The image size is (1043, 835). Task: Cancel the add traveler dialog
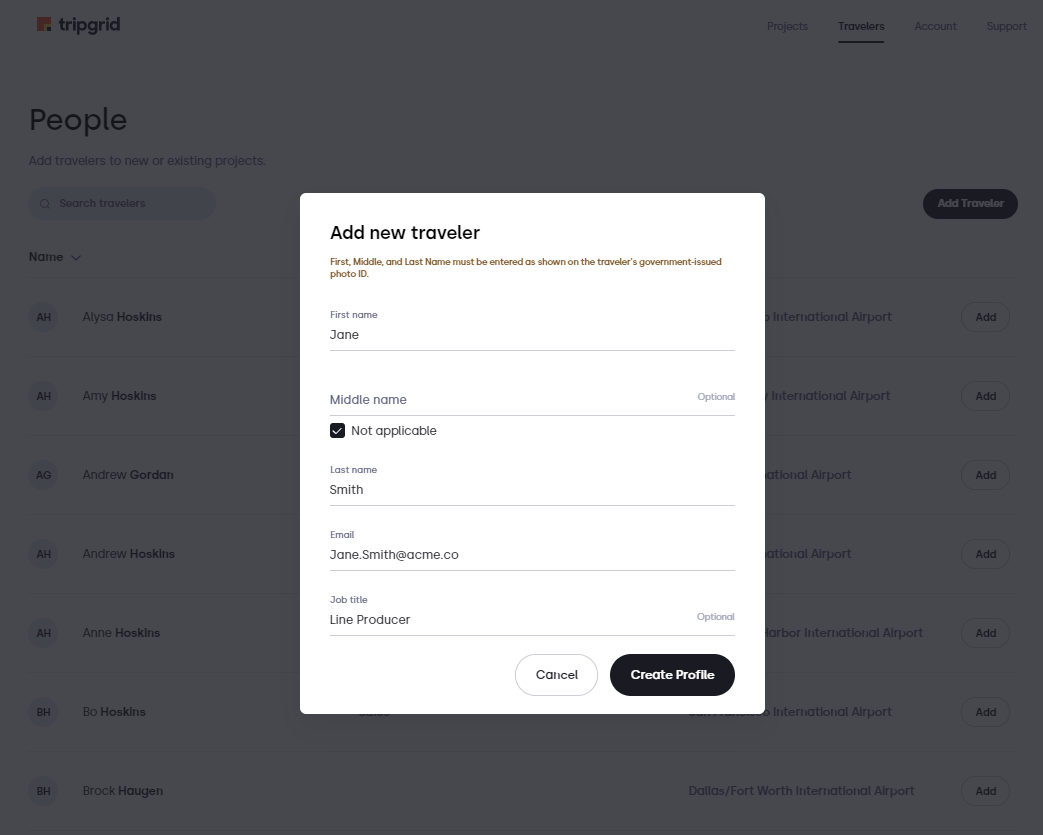(556, 675)
